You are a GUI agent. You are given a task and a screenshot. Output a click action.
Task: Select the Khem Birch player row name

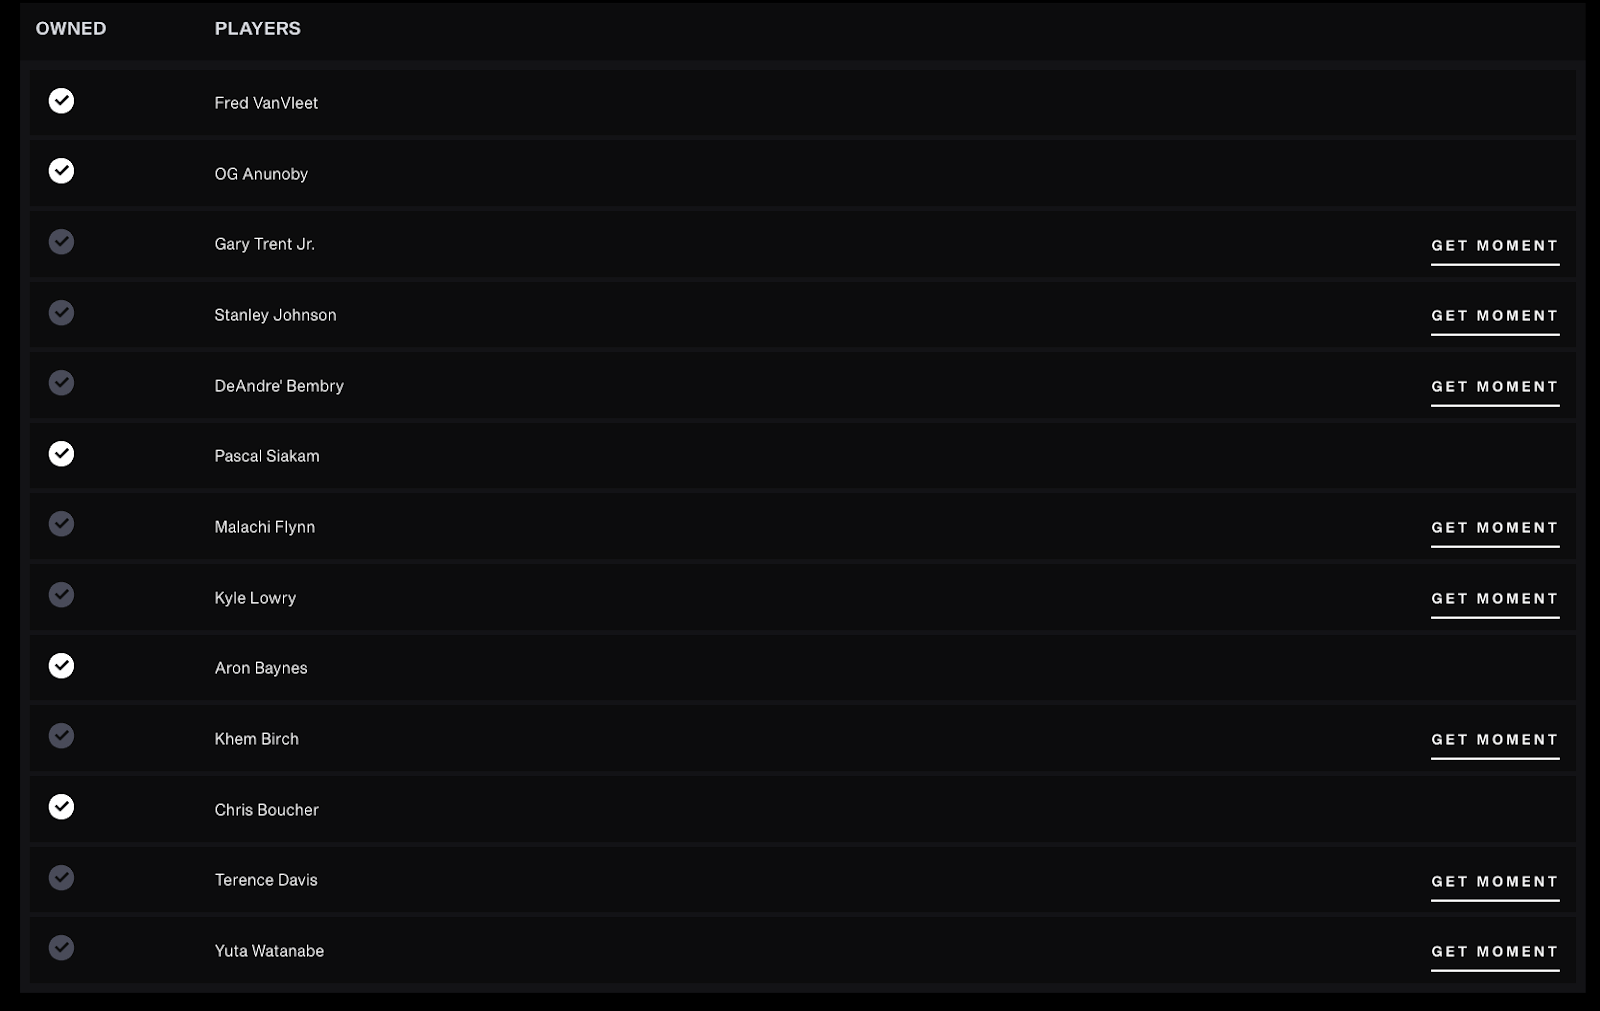point(256,739)
